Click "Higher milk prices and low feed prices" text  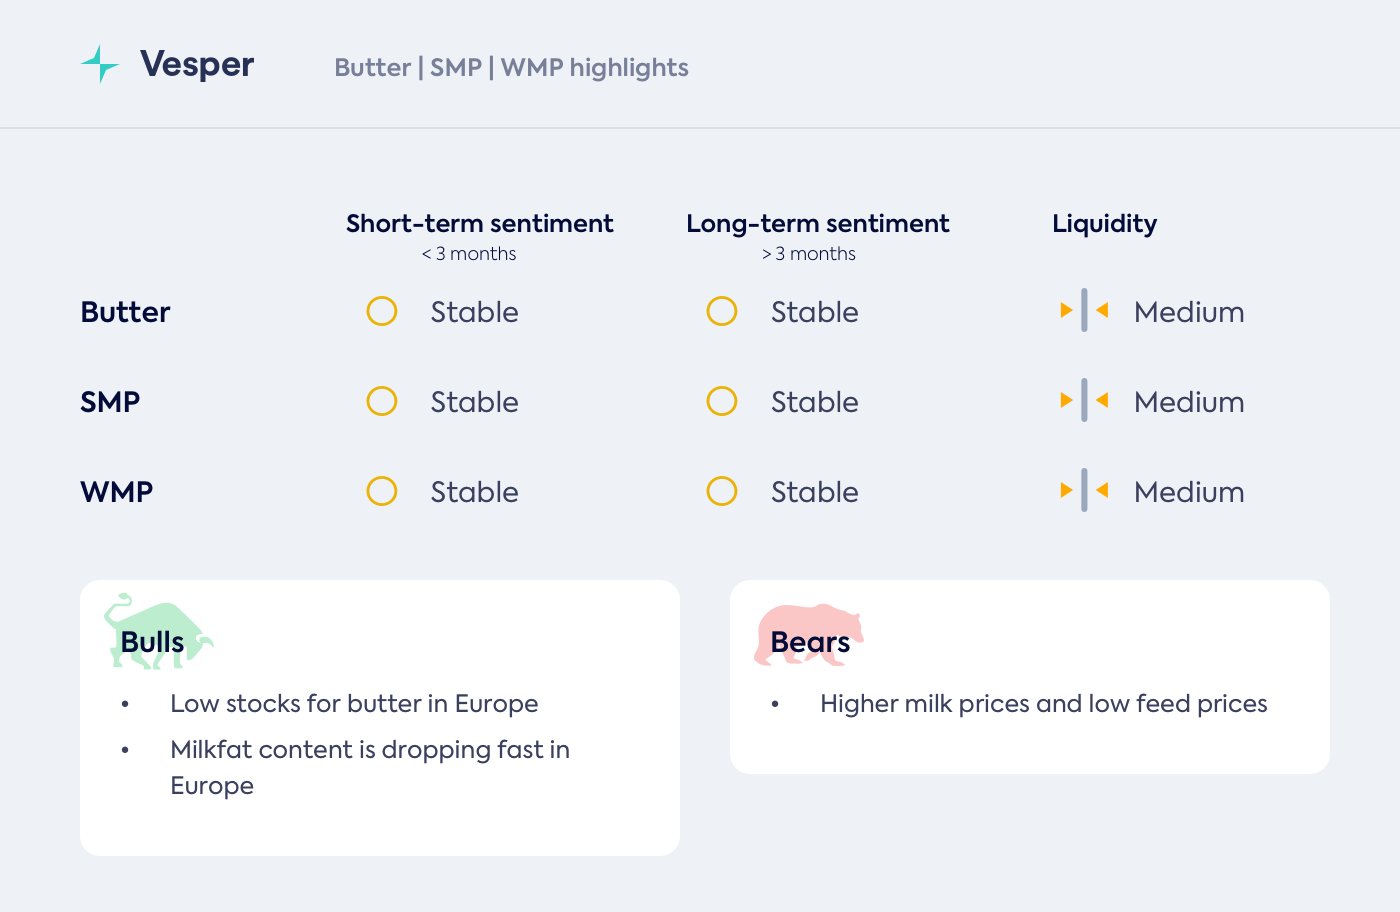click(1043, 704)
